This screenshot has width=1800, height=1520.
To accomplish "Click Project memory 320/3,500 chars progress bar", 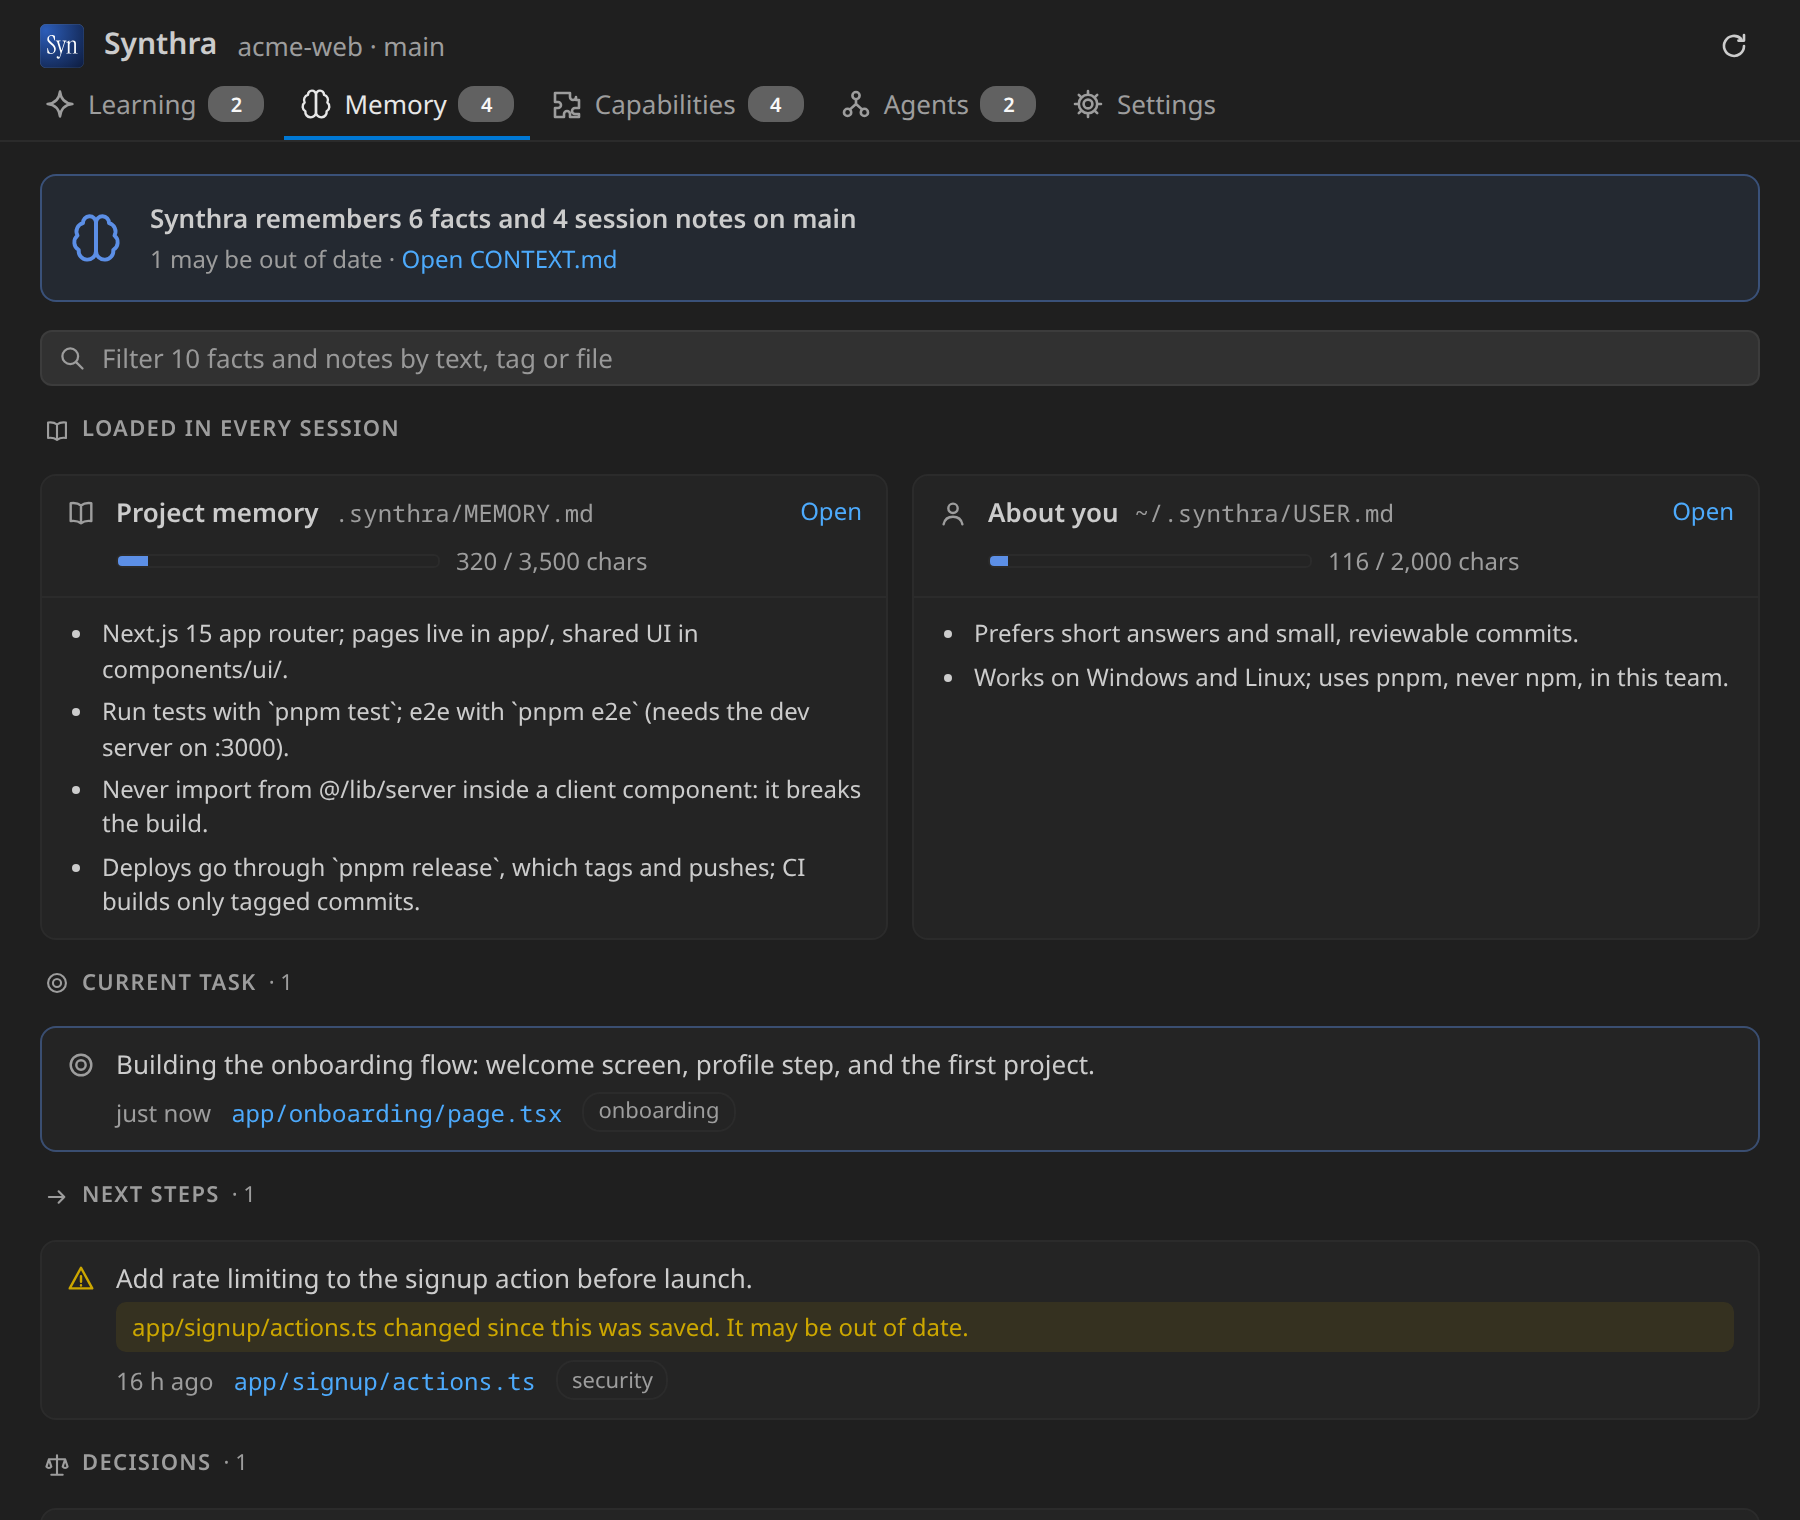I will (x=278, y=561).
